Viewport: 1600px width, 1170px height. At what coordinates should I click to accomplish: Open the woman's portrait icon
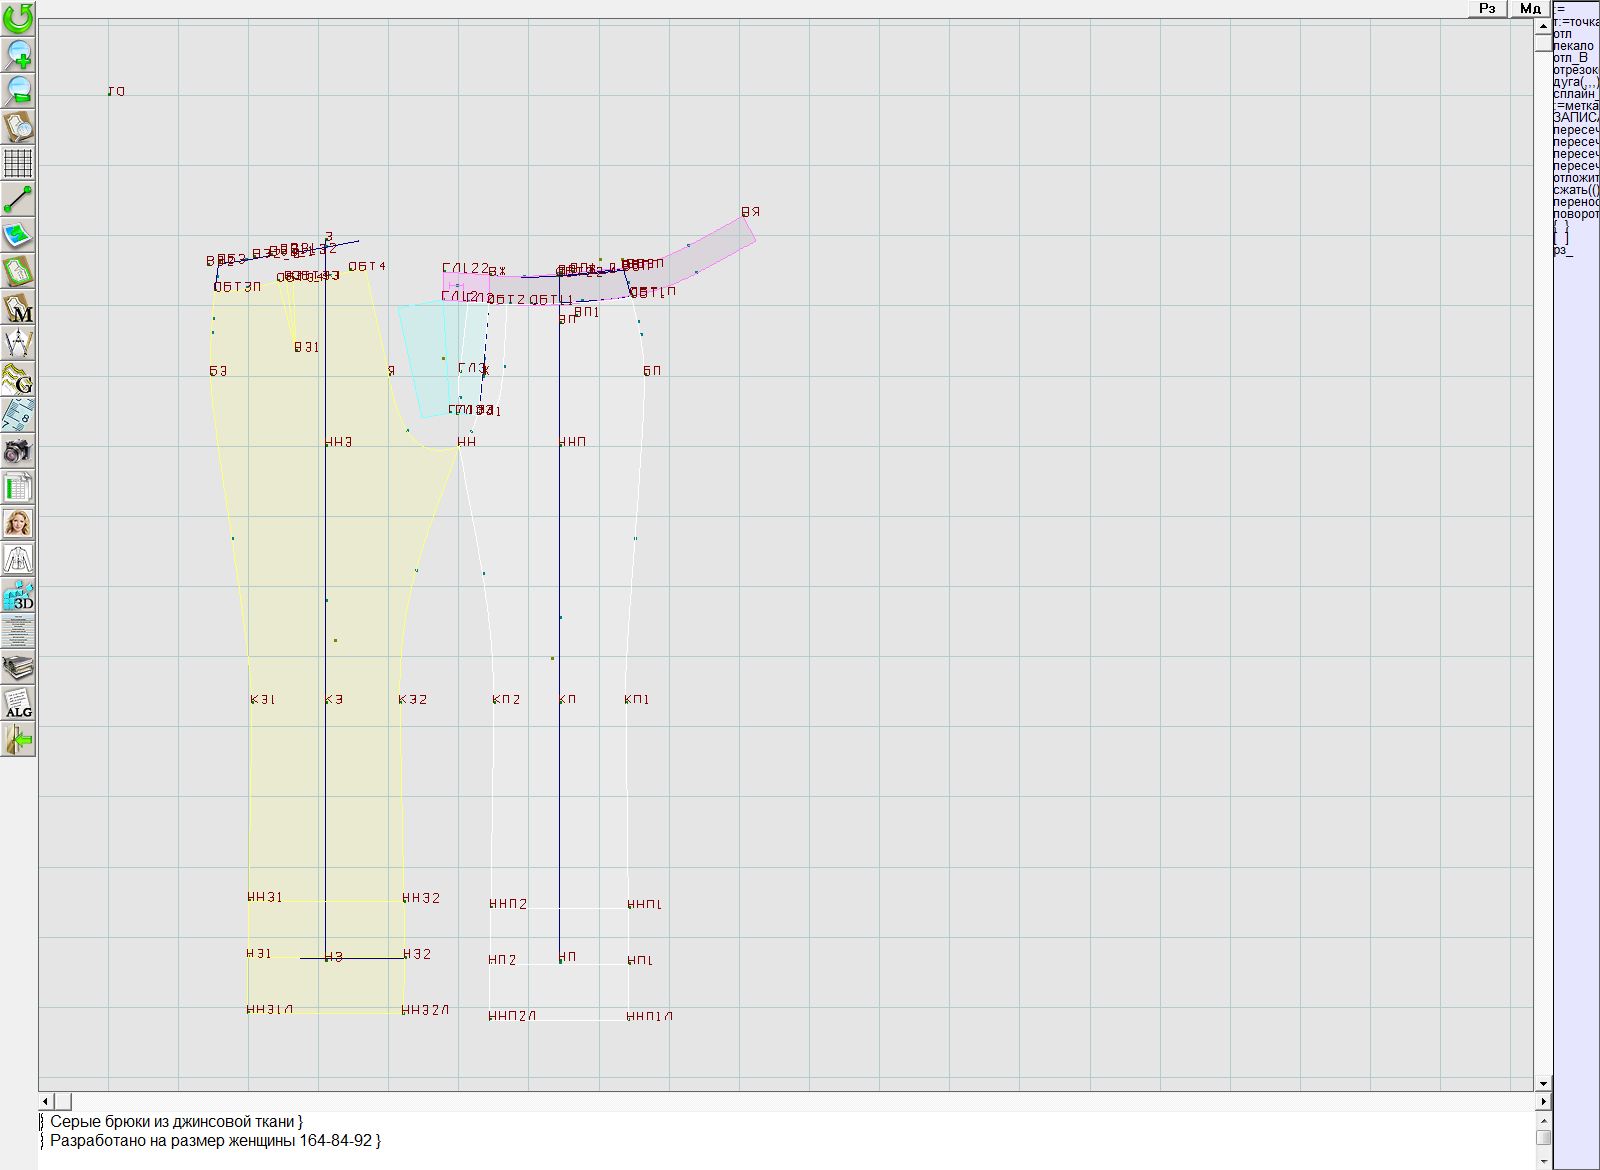tap(18, 523)
